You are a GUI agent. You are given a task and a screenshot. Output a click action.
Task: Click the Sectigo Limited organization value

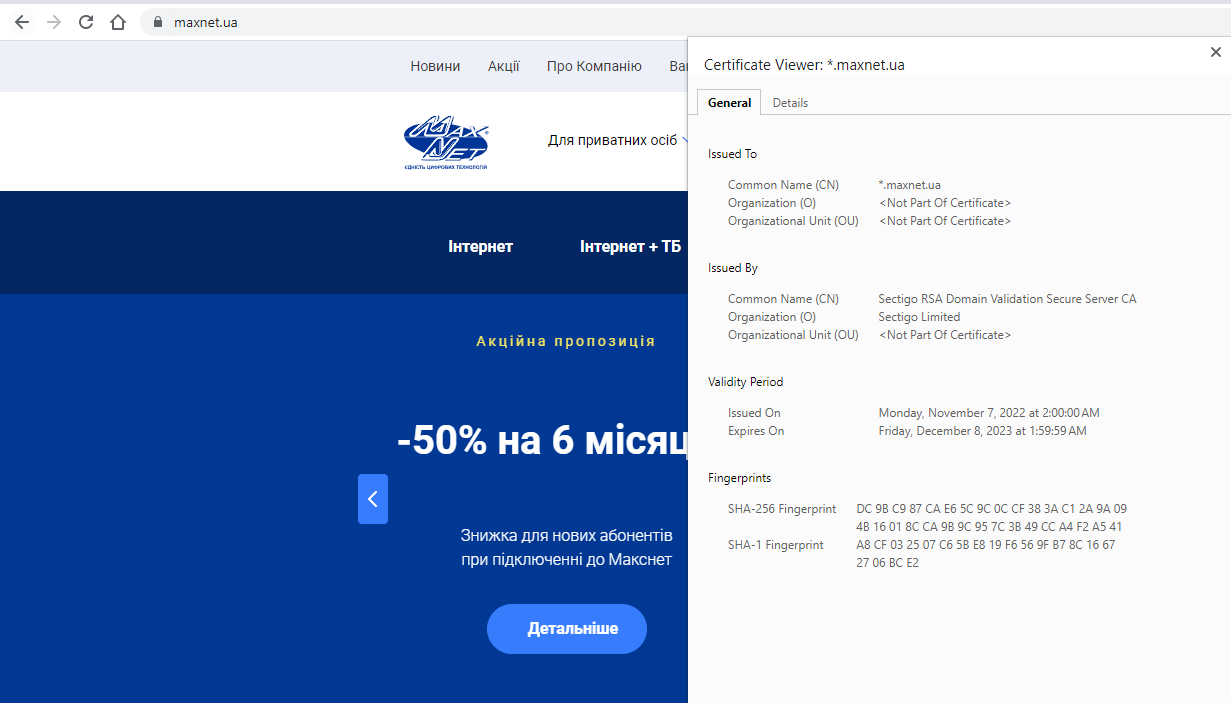(919, 317)
